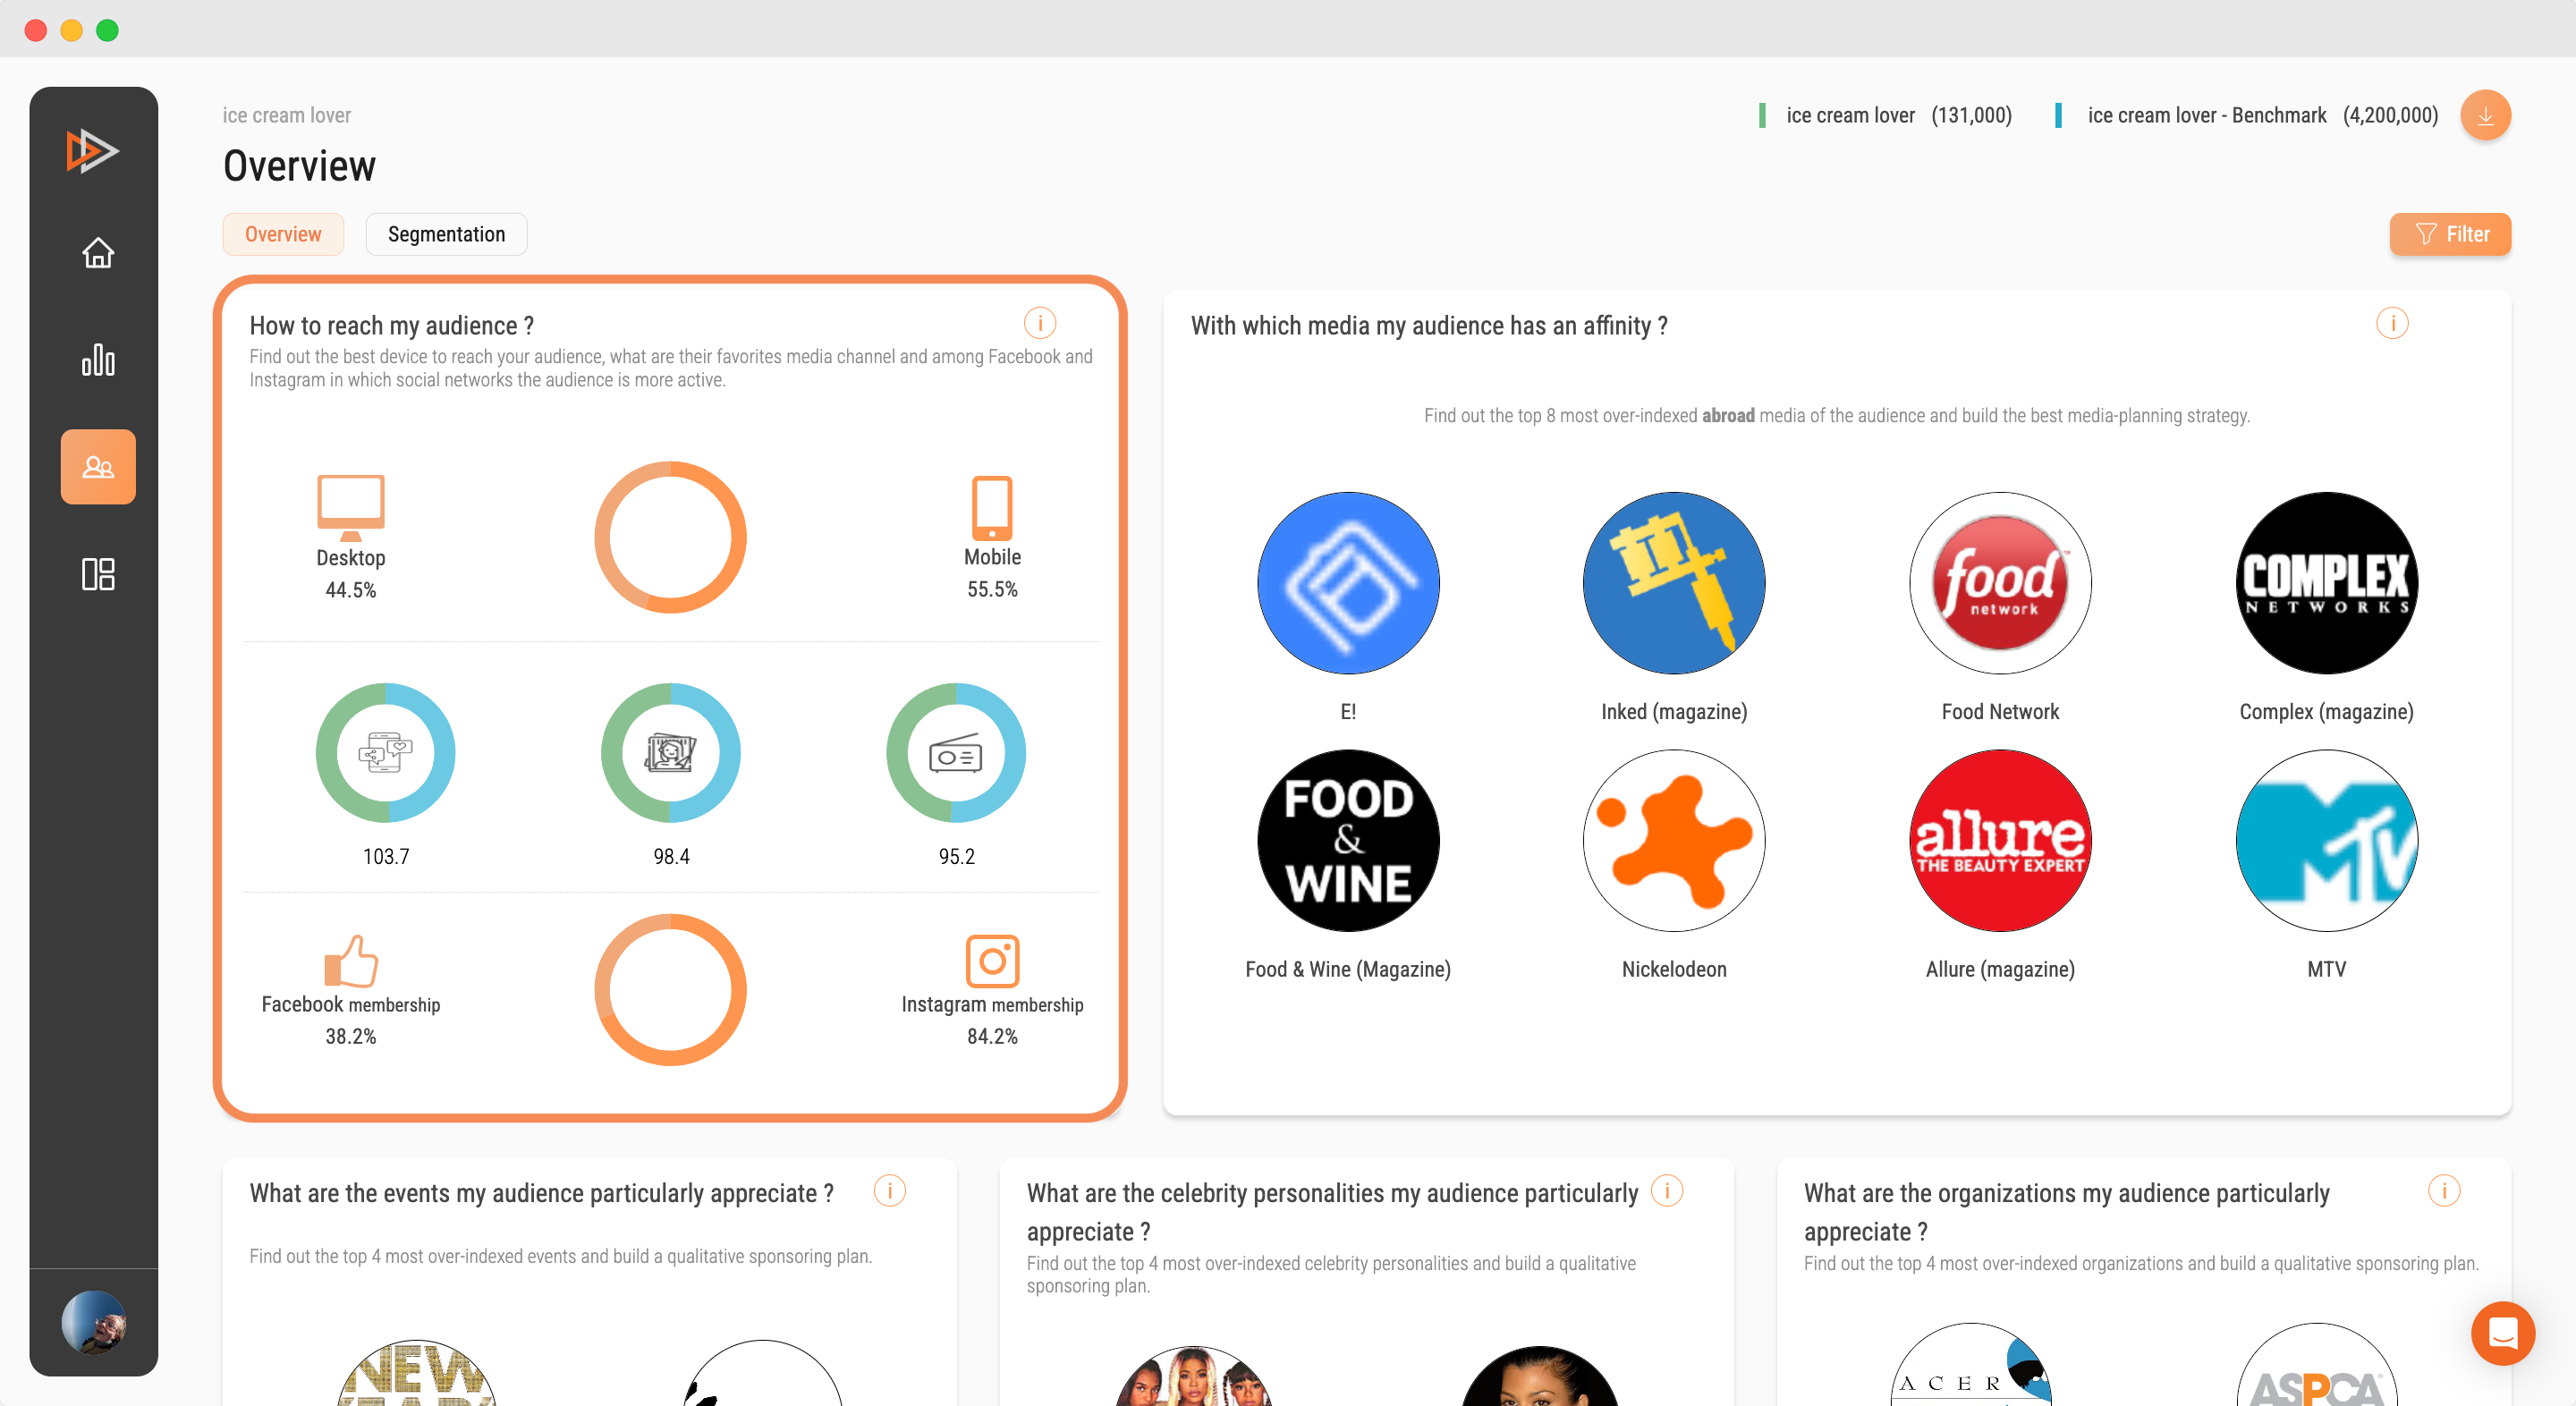The height and width of the screenshot is (1406, 2576).
Task: Select the Overview tab
Action: click(x=282, y=233)
